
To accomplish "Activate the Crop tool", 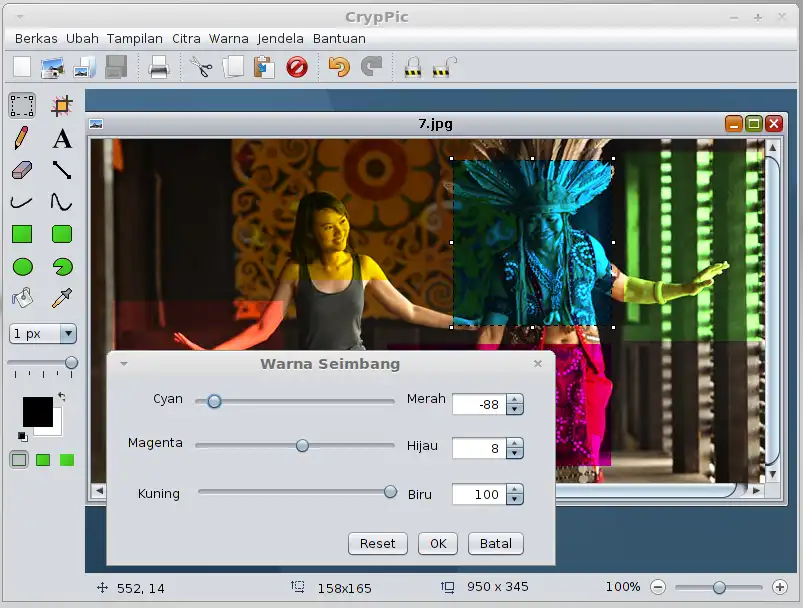I will (62, 106).
